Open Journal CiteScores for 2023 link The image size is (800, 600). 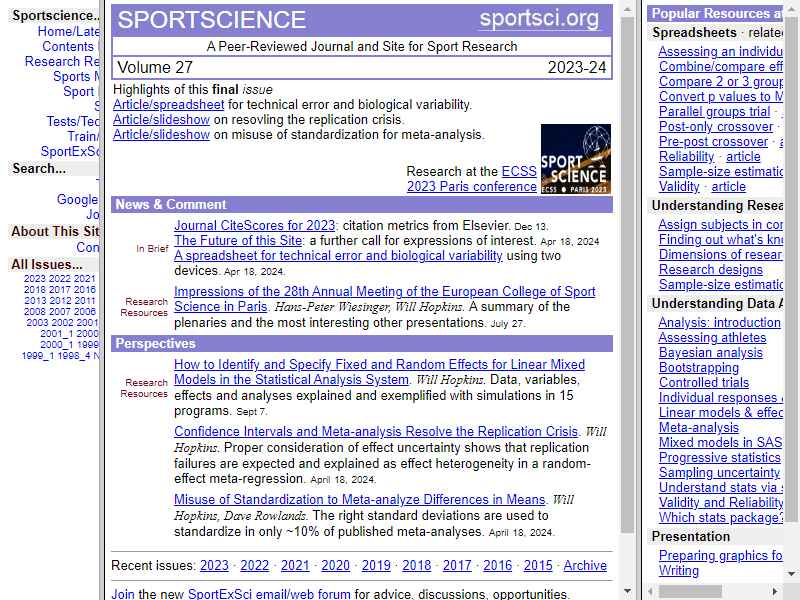click(x=255, y=226)
